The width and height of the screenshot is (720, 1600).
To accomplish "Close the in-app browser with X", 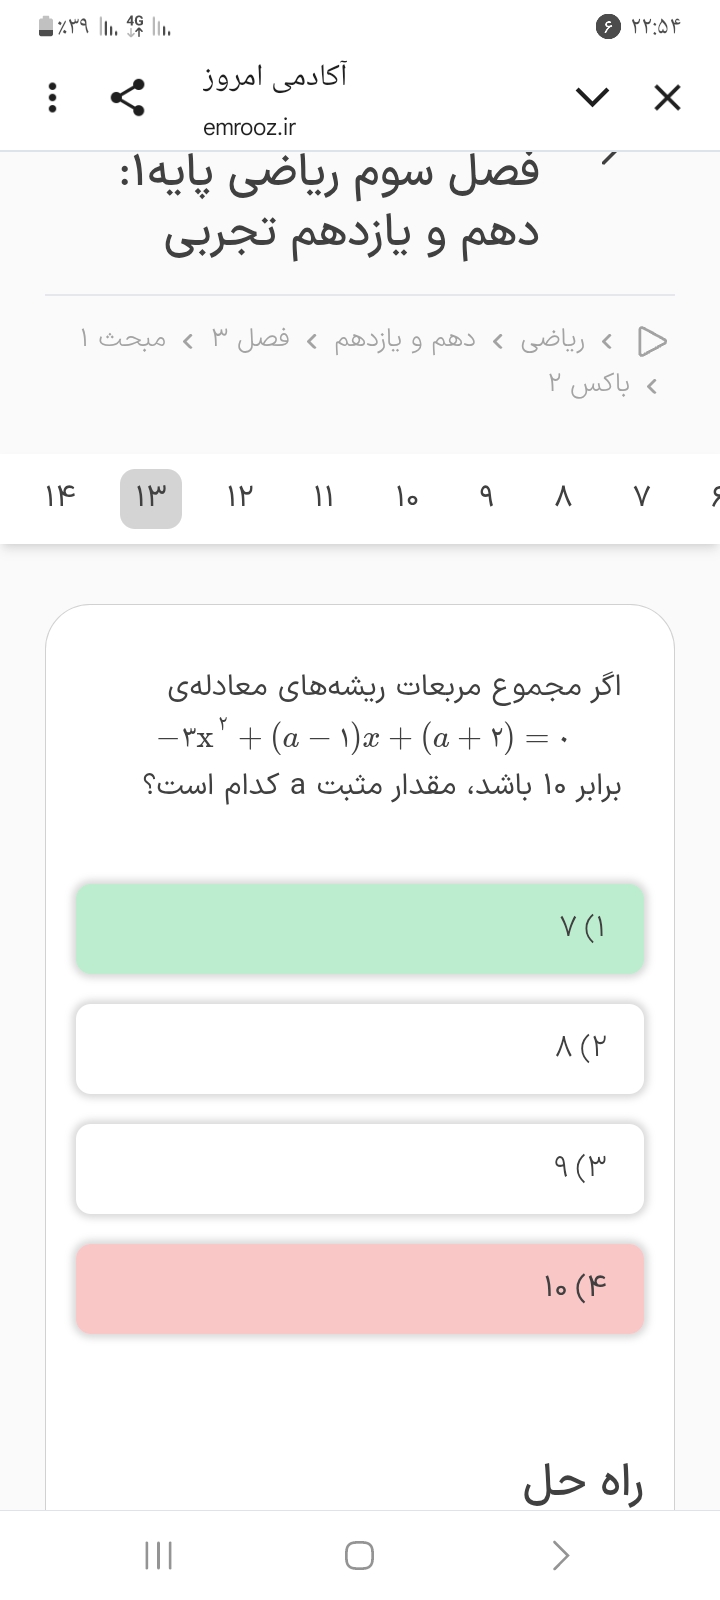I will coord(667,97).
